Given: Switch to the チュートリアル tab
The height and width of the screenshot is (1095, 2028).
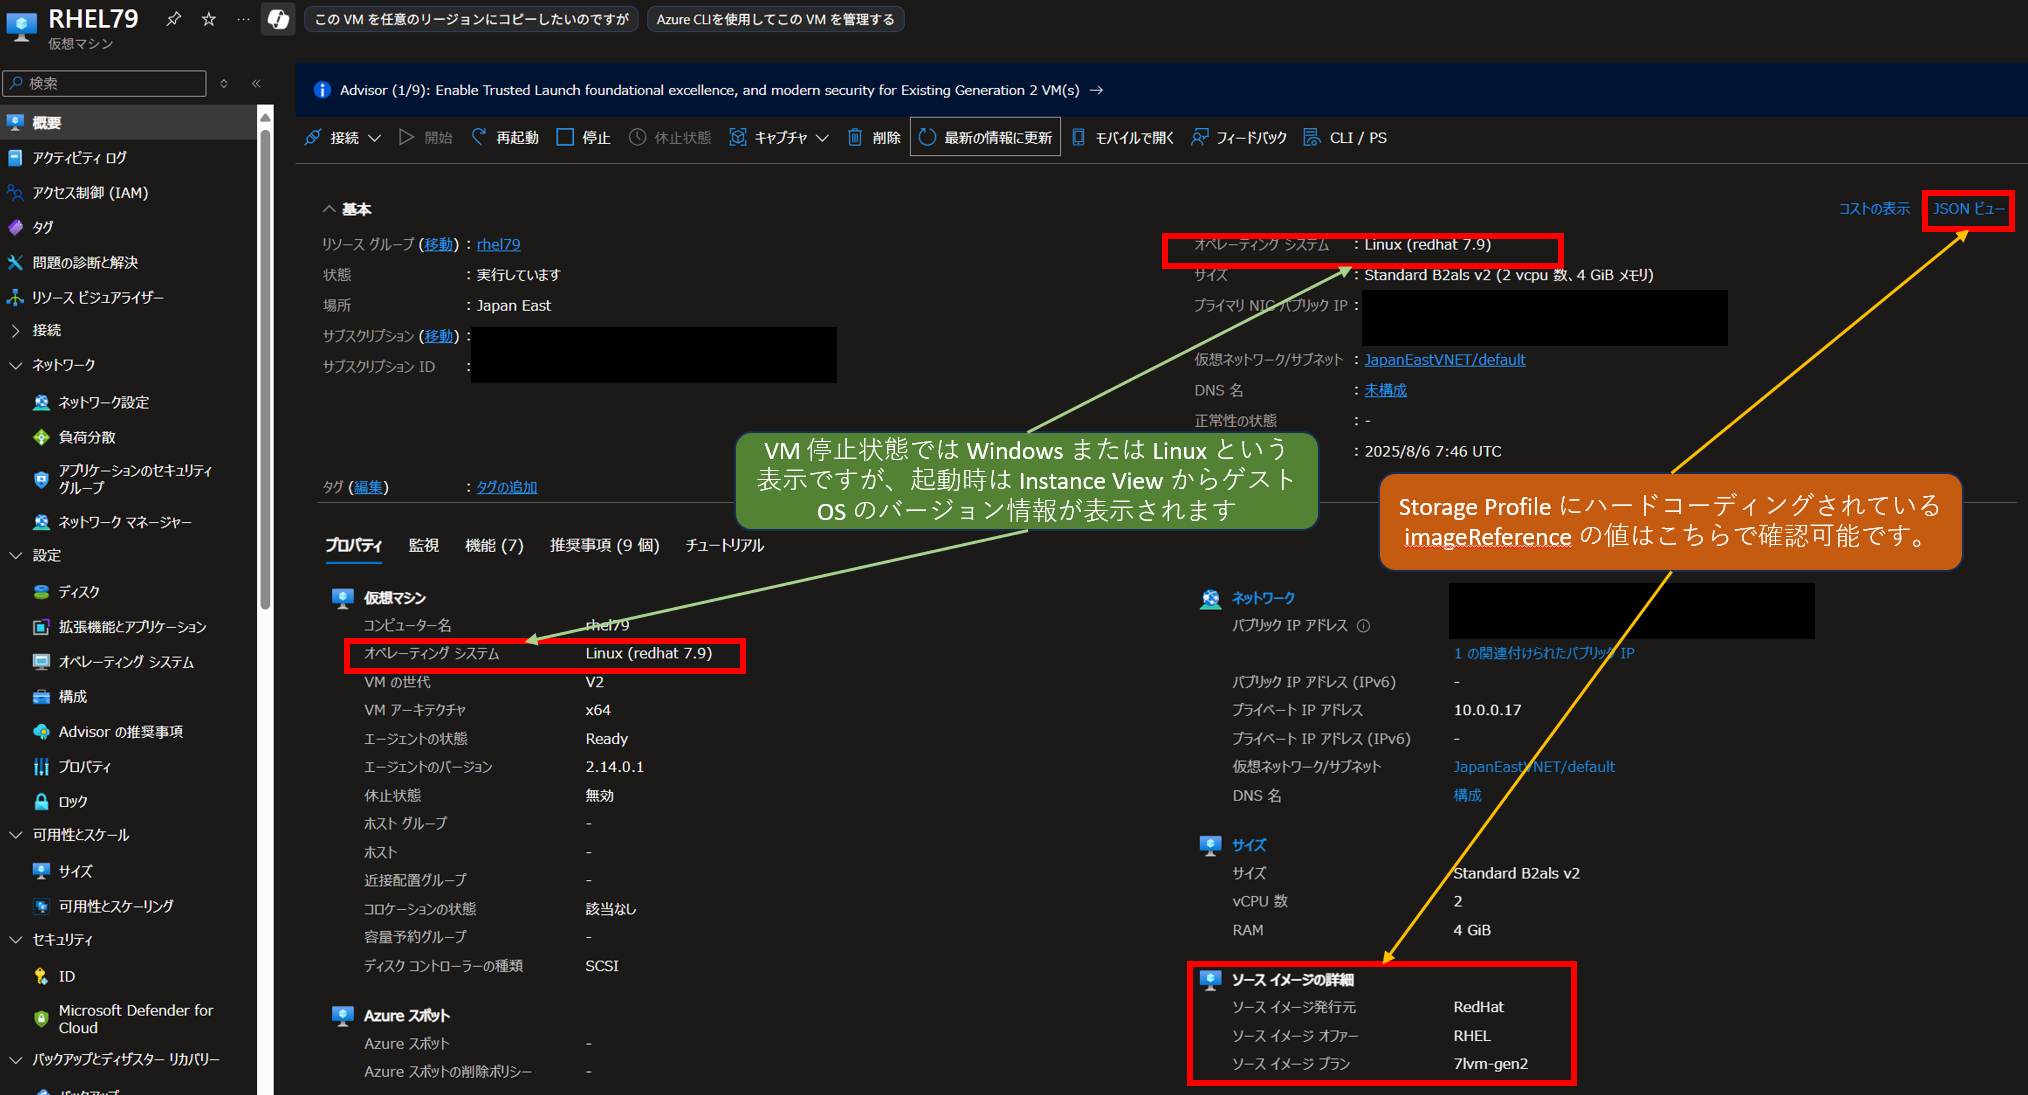Looking at the screenshot, I should [724, 546].
